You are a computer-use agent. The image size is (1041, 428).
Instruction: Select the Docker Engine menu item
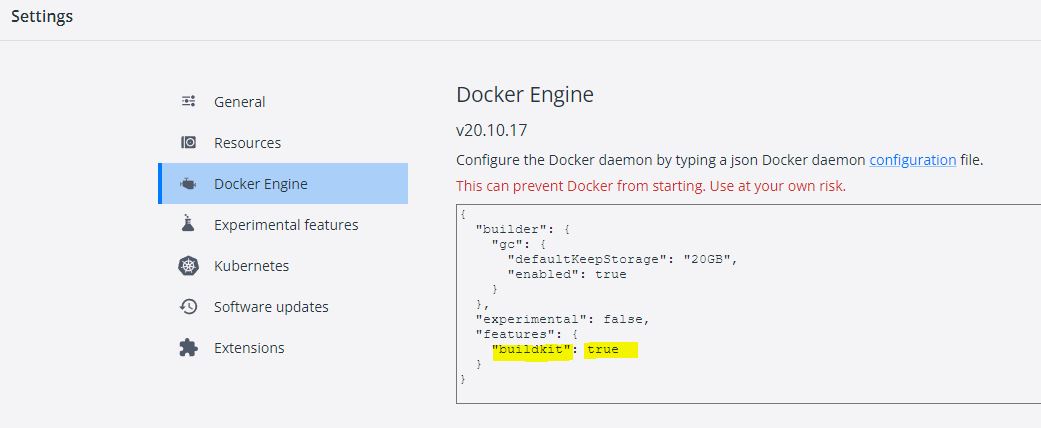(283, 184)
